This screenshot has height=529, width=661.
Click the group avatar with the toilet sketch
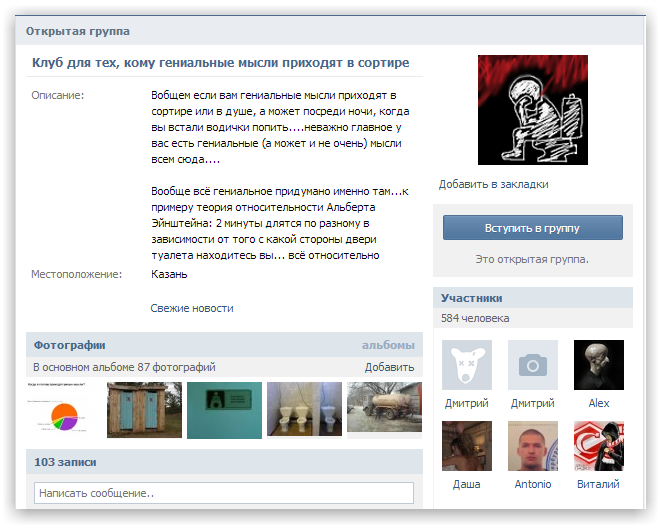[532, 110]
